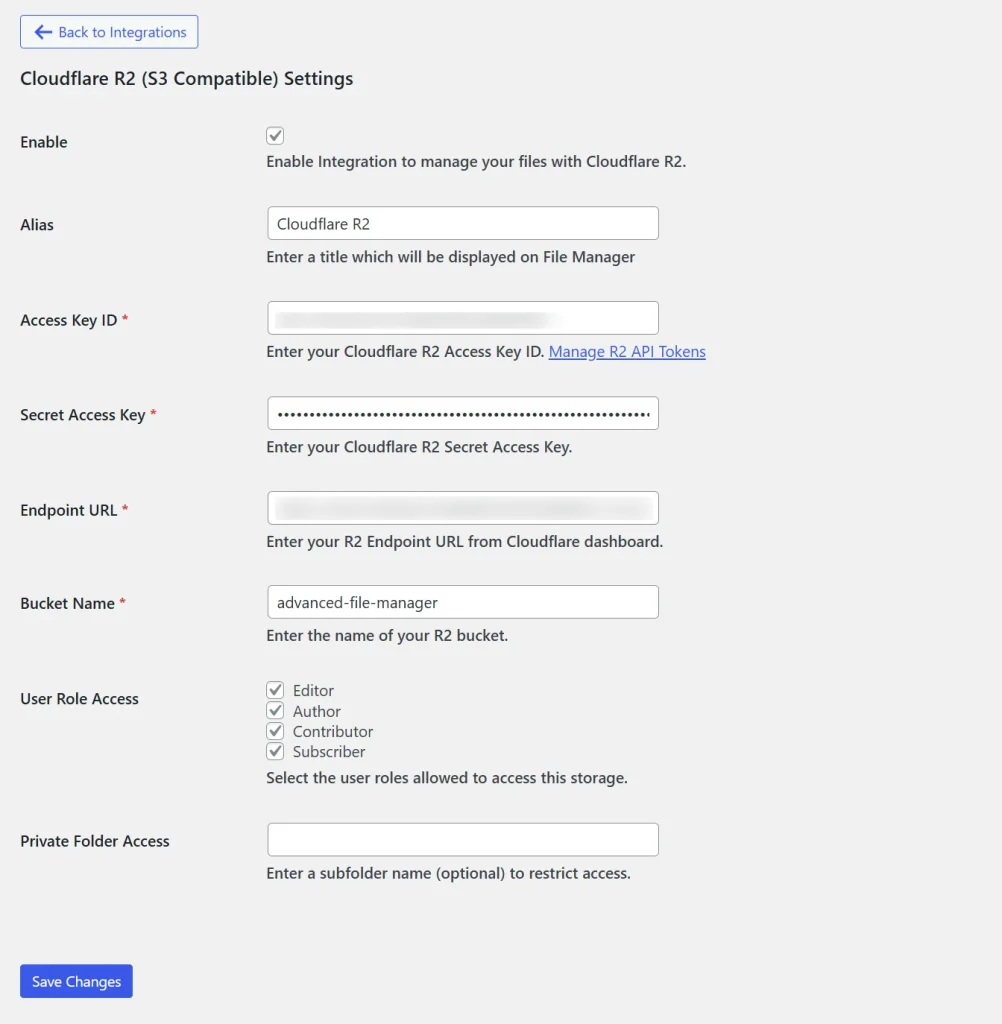Save settings with Save Changes button
The width and height of the screenshot is (1002, 1024).
76,981
